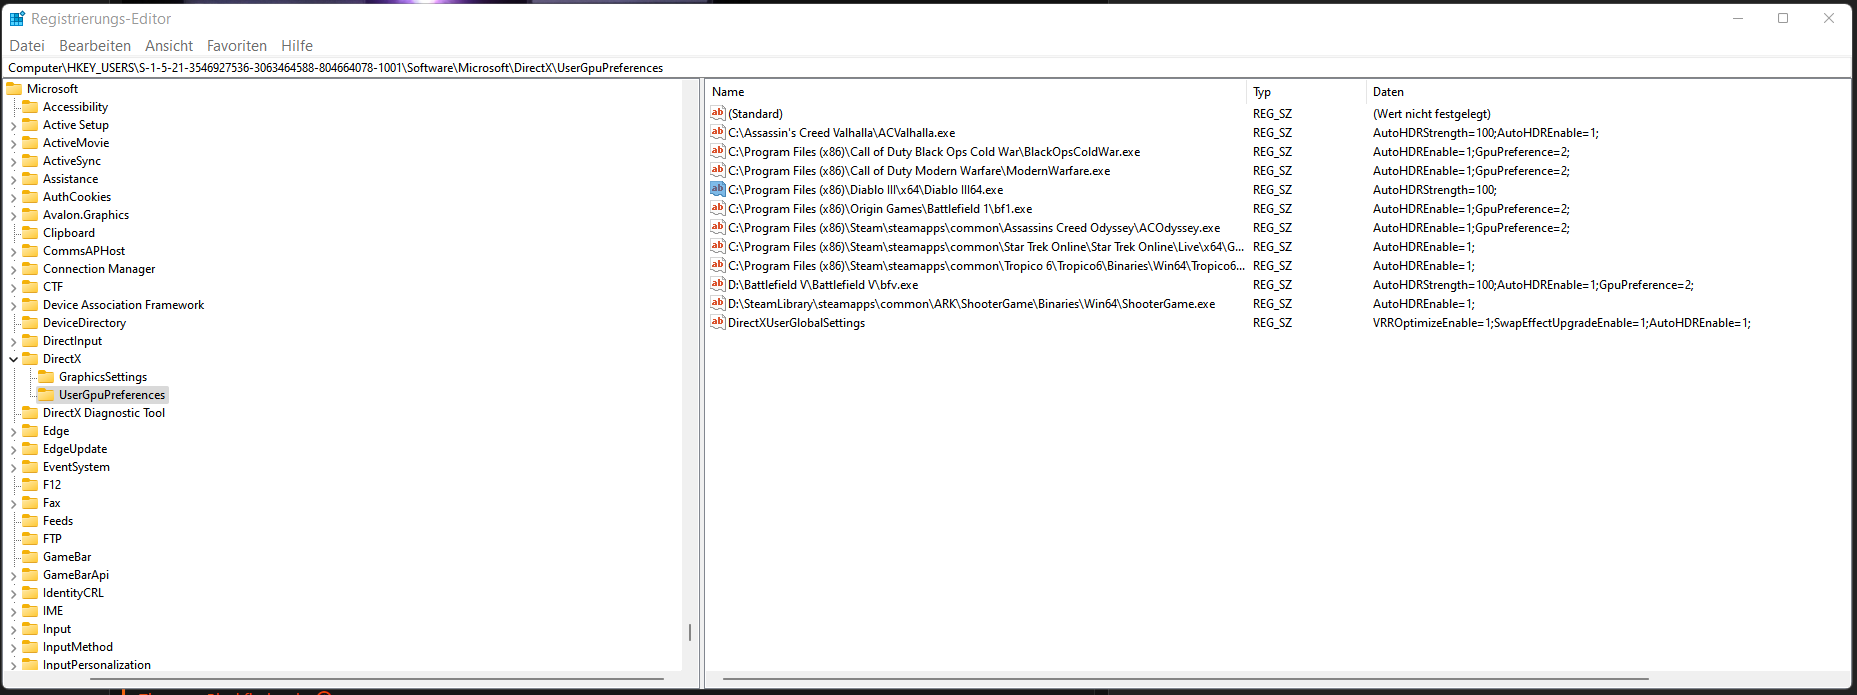The height and width of the screenshot is (695, 1857).
Task: Click the folder icon of UserGpuPreferences key
Action: 46,395
